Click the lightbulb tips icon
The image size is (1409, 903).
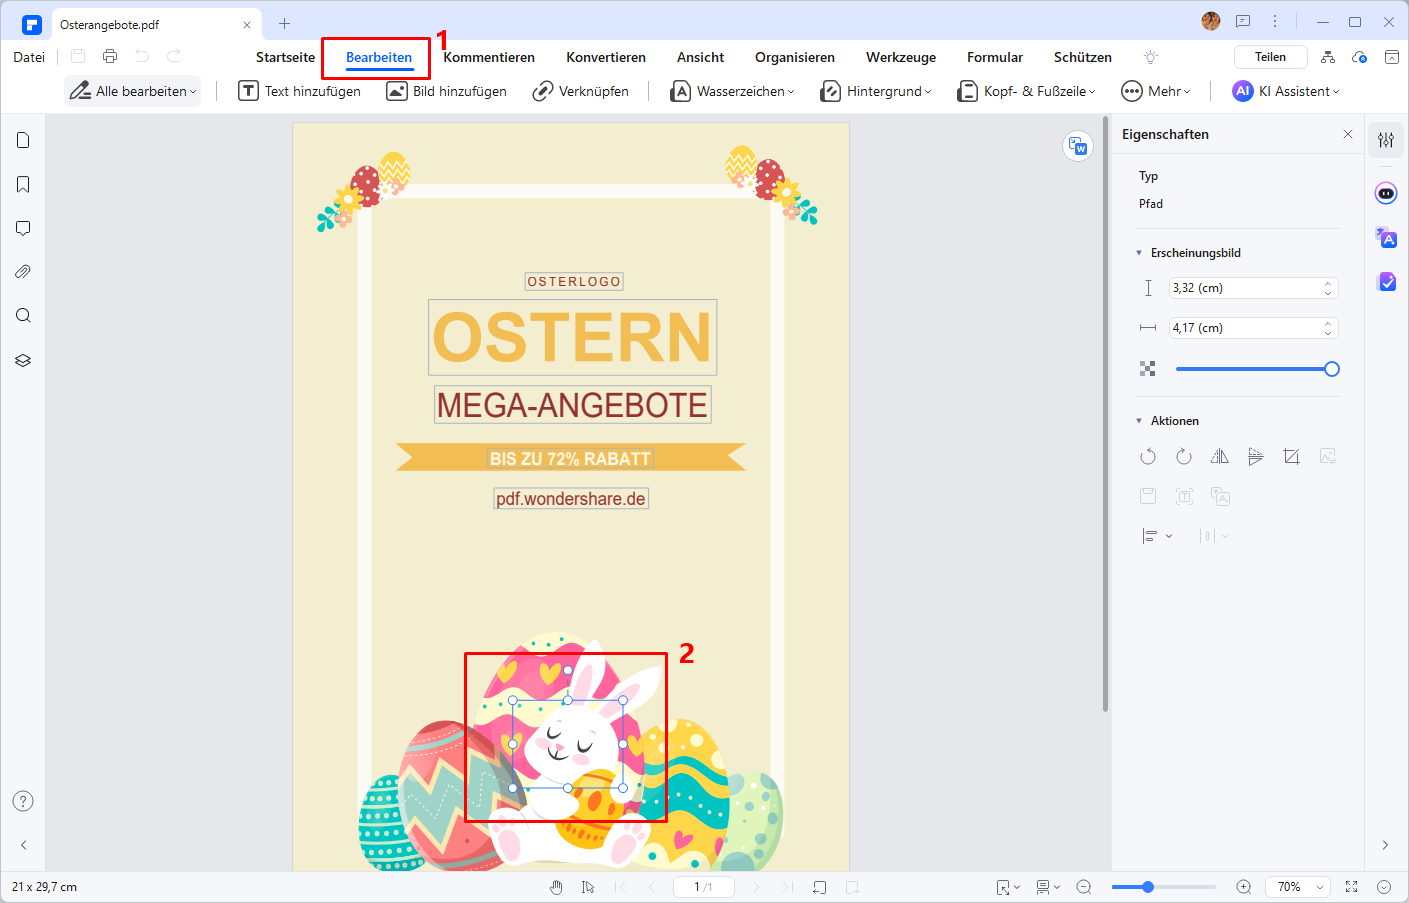(1151, 57)
